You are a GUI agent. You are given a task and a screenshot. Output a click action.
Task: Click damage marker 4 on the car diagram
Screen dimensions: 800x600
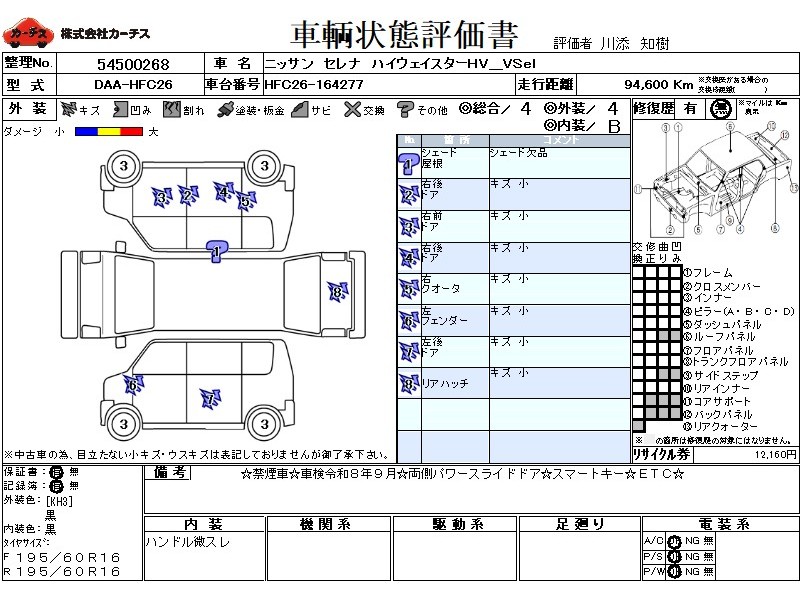pyautogui.click(x=223, y=192)
